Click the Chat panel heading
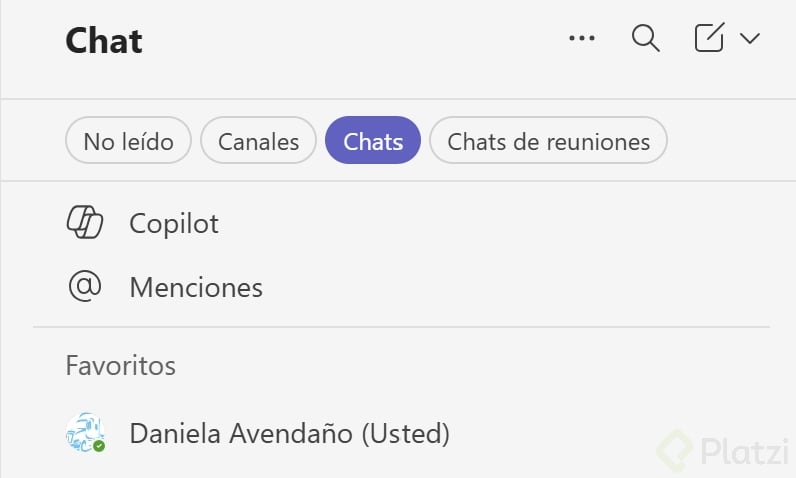Screen dimensions: 796x478 [104, 41]
